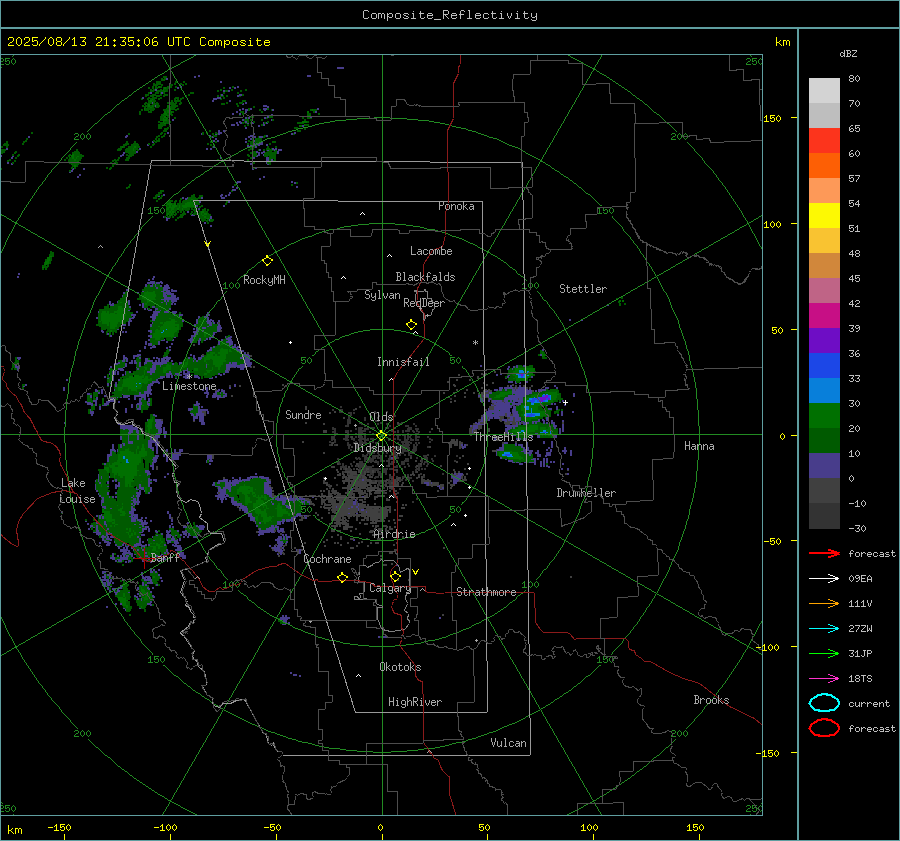Image resolution: width=900 pixels, height=841 pixels.
Task: Click the Drumheller town label
Action: [x=586, y=493]
